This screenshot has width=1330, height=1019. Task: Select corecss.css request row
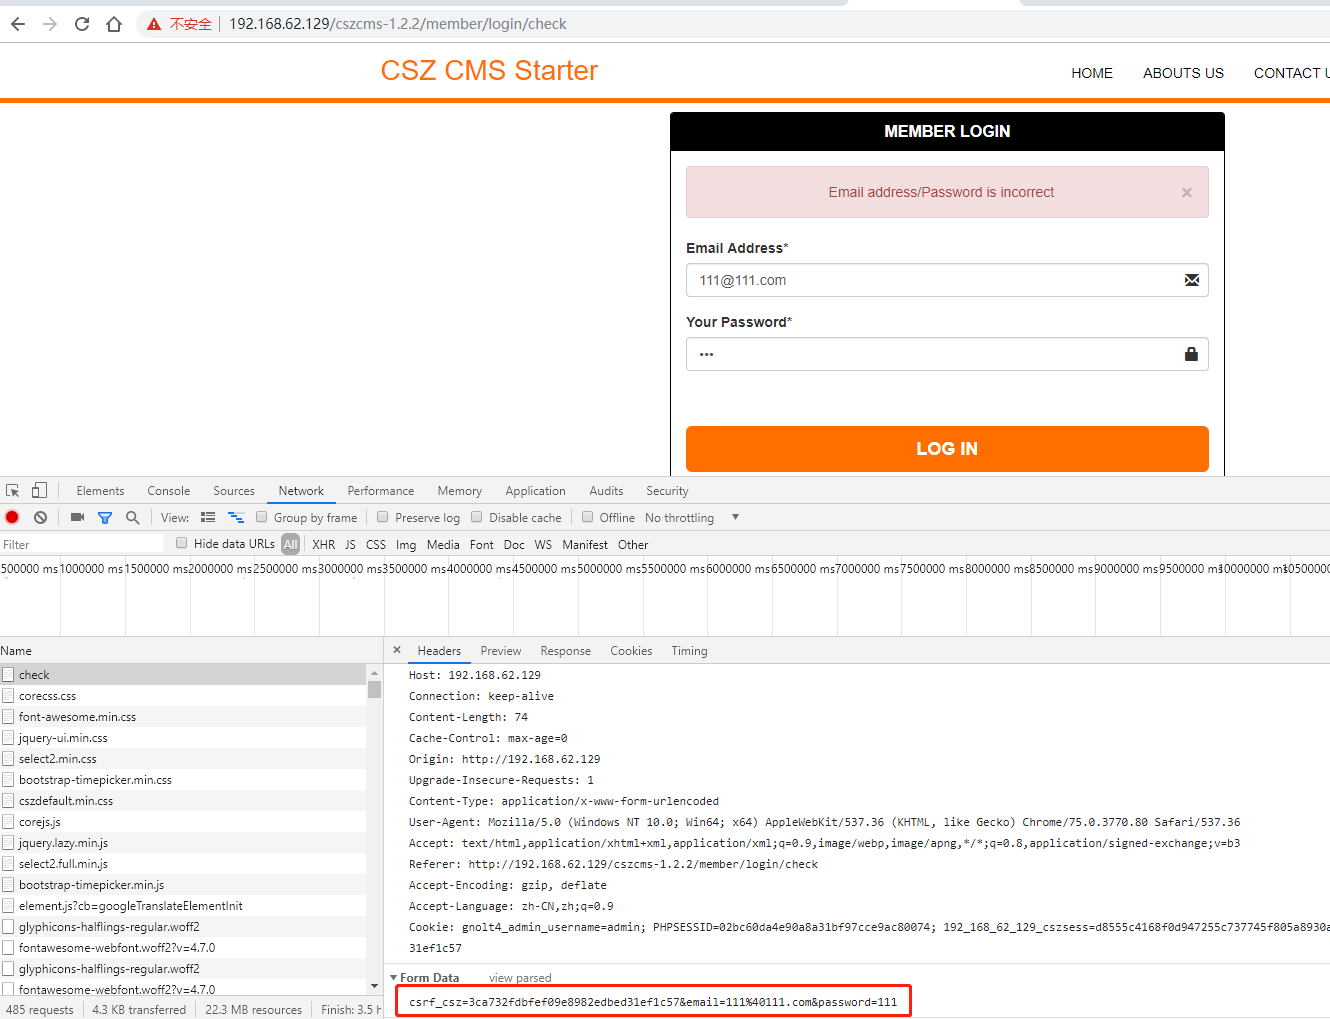click(x=183, y=696)
